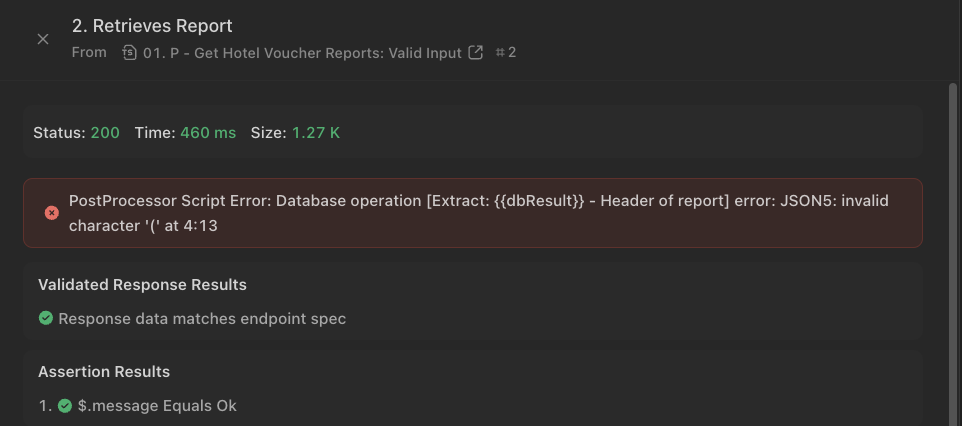Viewport: 962px width, 426px height.
Task: Select the Status 200 value
Action: (x=105, y=133)
